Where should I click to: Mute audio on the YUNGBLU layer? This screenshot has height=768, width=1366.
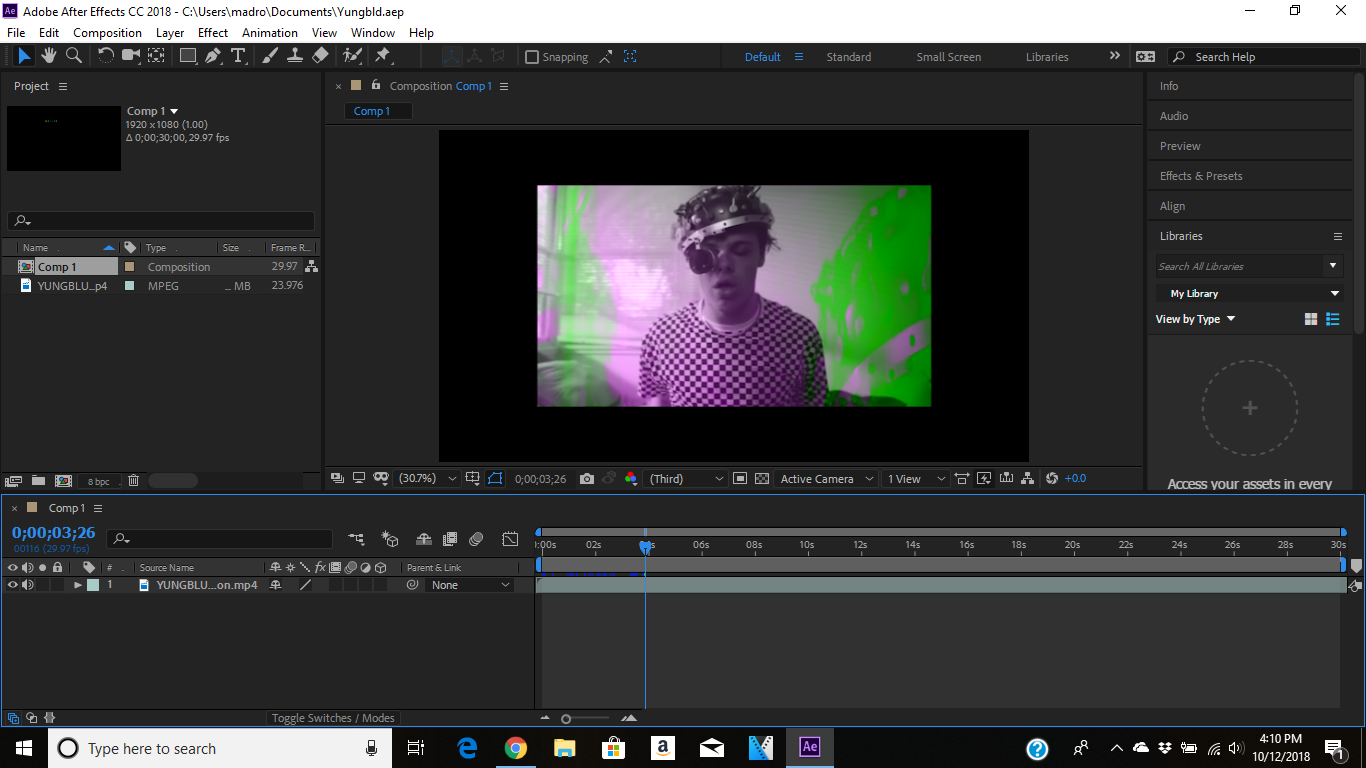point(27,584)
